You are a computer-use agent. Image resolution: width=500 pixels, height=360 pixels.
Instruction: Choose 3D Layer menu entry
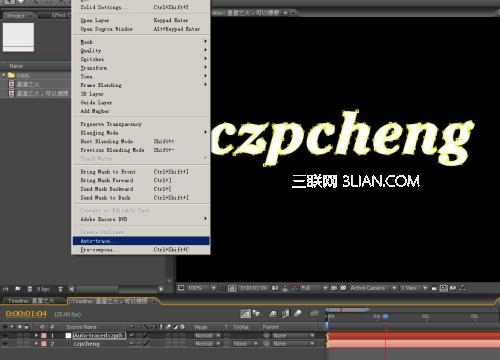141,94
